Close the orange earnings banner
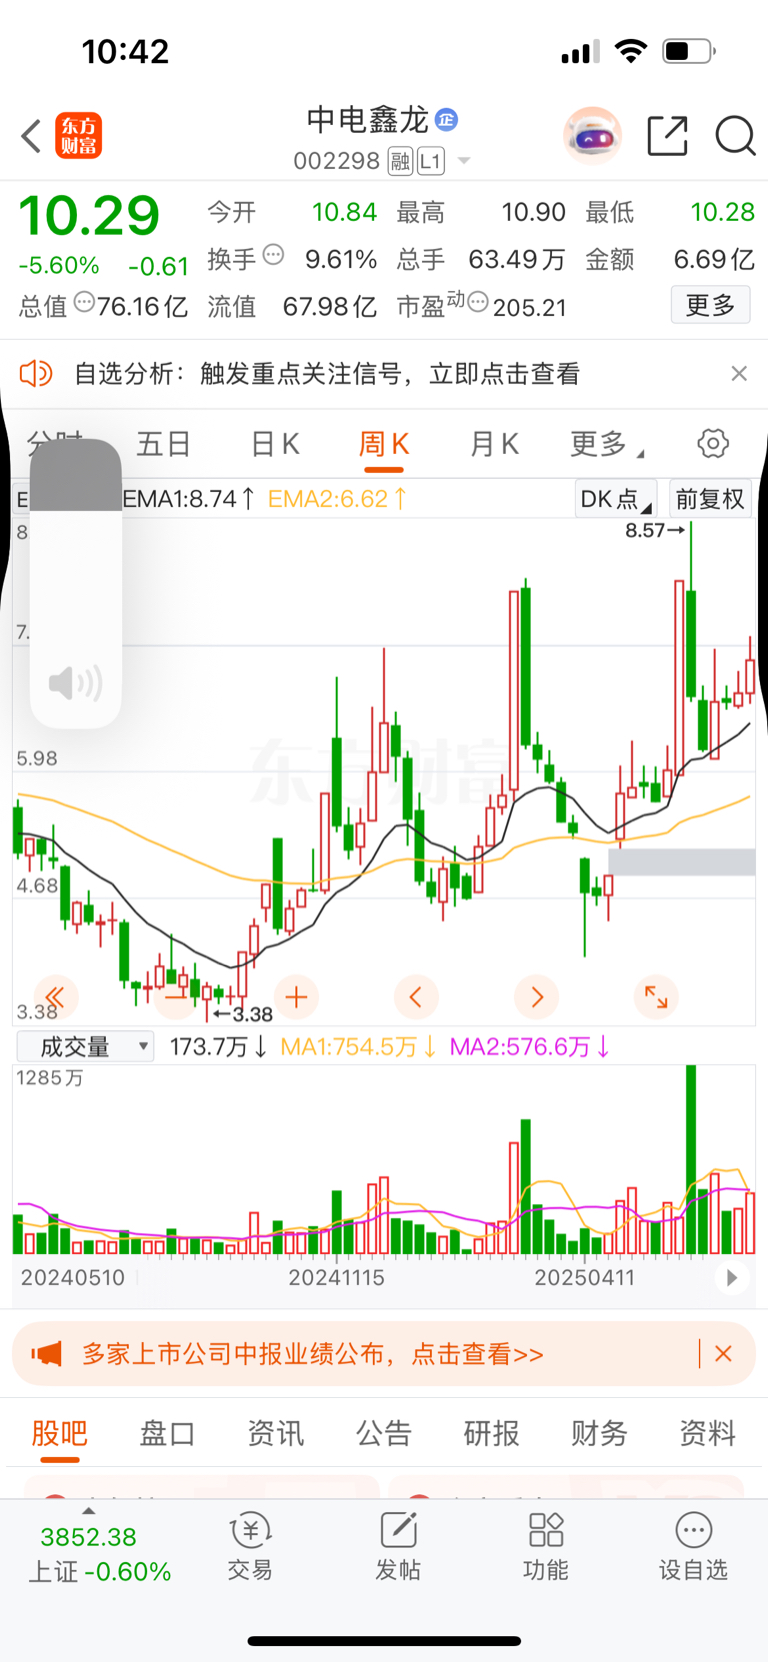 coord(724,1354)
